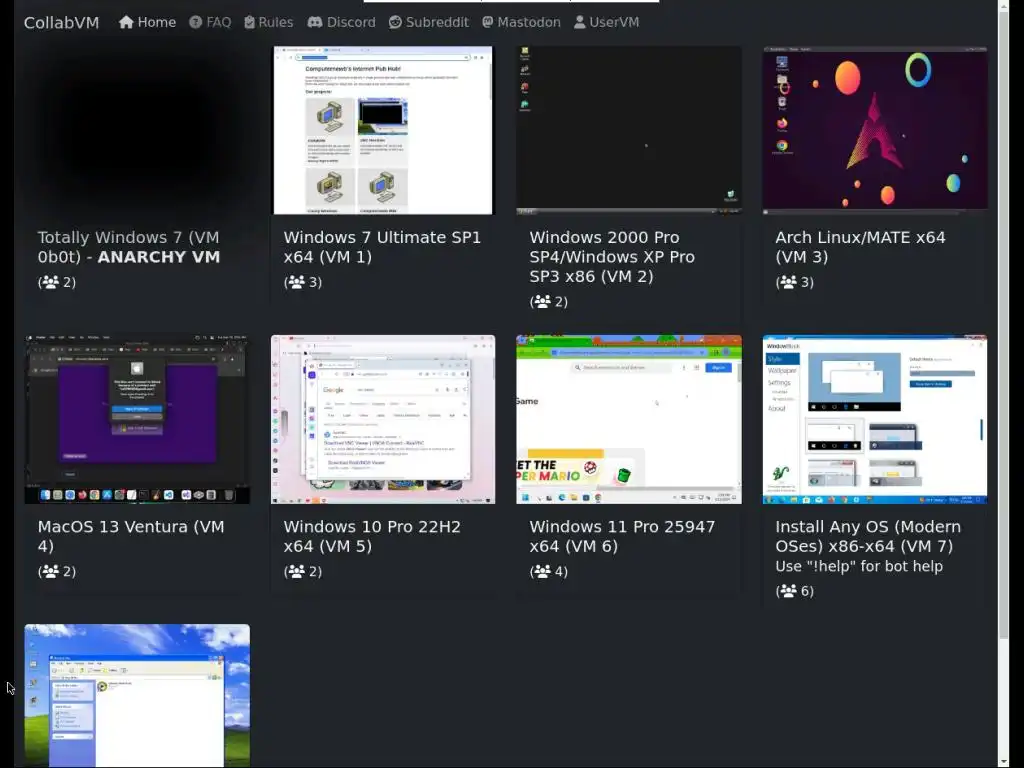Viewport: 1024px width, 768px height.
Task: Open the Rules nav link
Action: pos(268,22)
